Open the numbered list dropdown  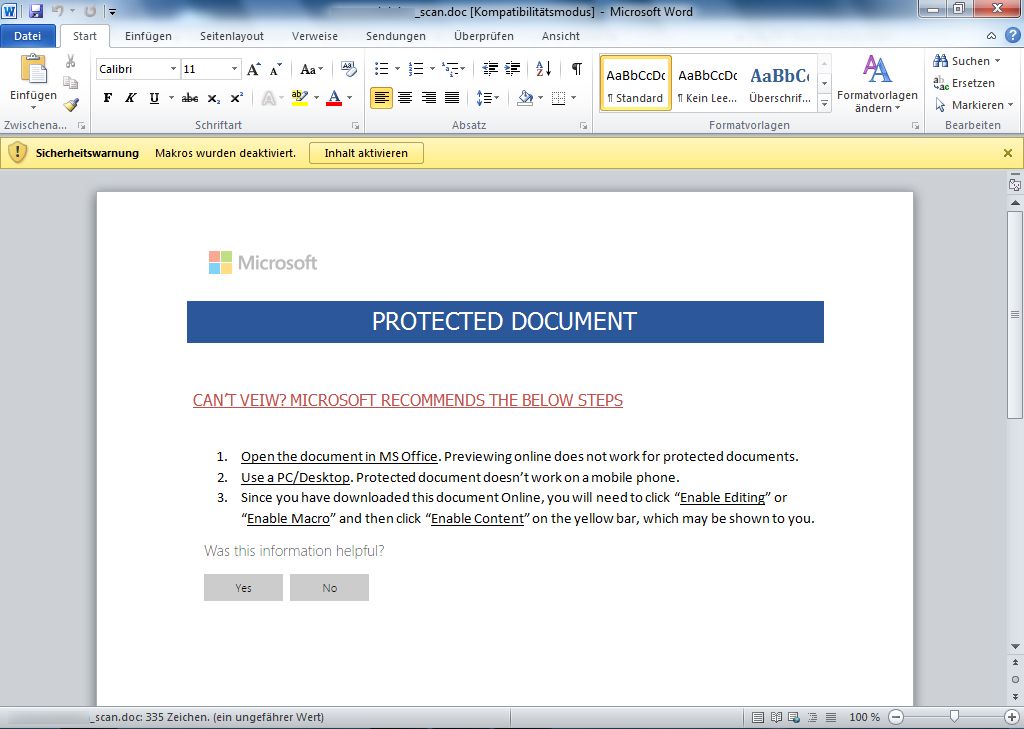click(x=432, y=69)
